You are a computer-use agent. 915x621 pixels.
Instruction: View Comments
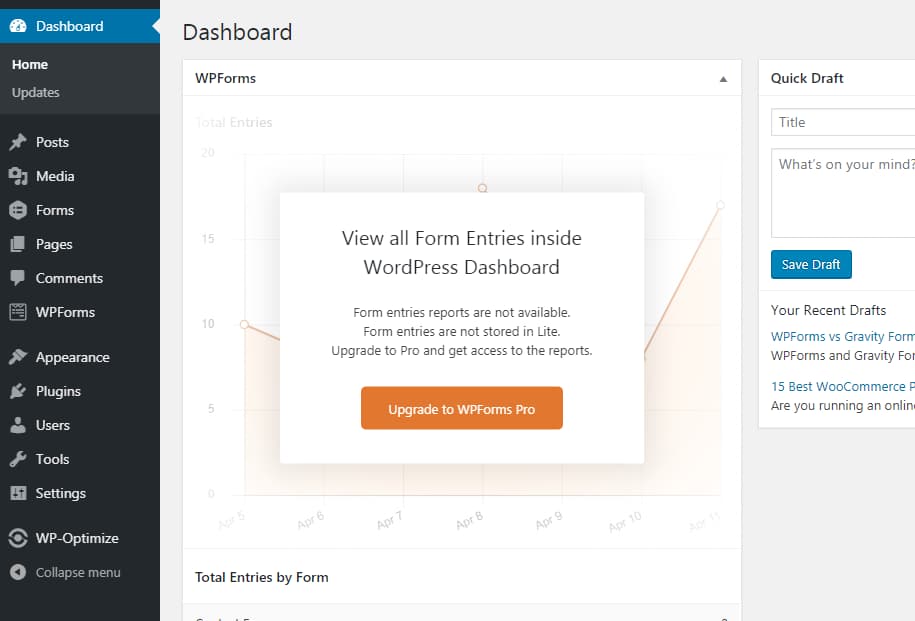(x=63, y=278)
